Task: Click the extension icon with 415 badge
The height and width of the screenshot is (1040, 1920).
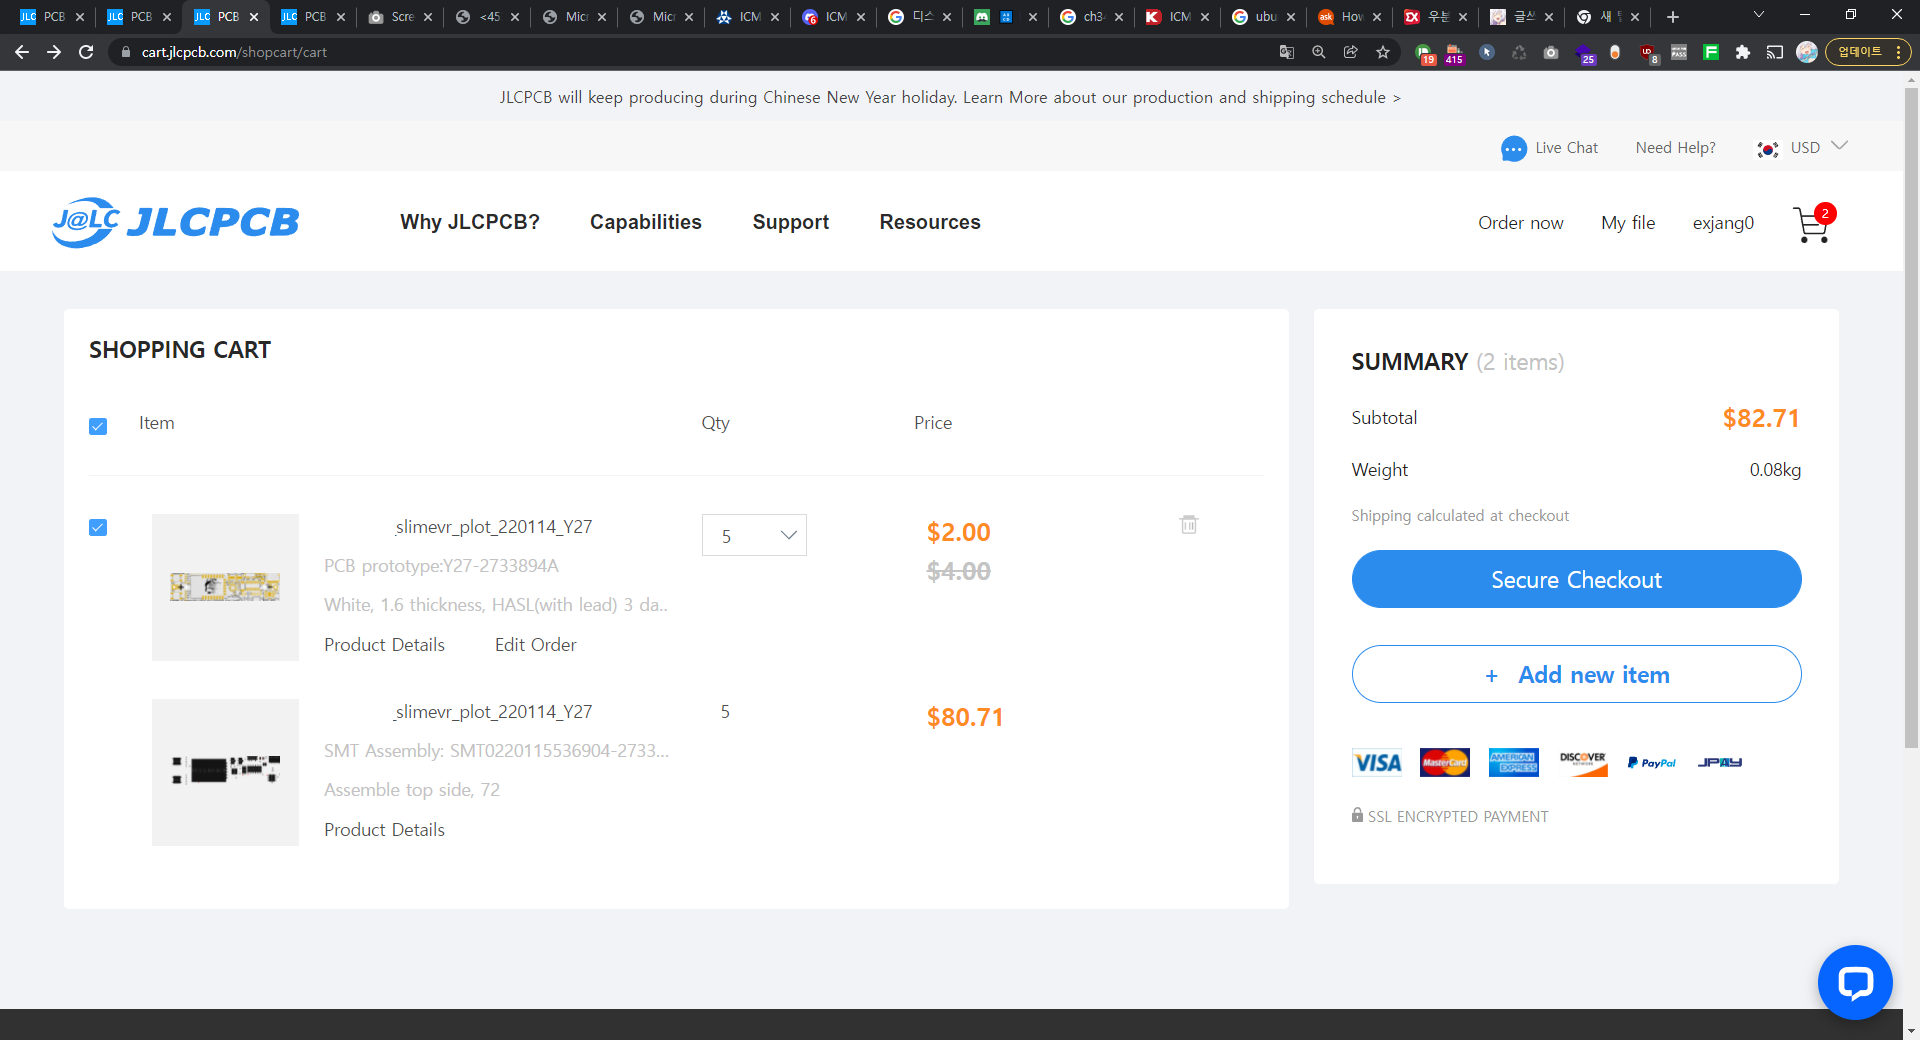Action: 1455,53
